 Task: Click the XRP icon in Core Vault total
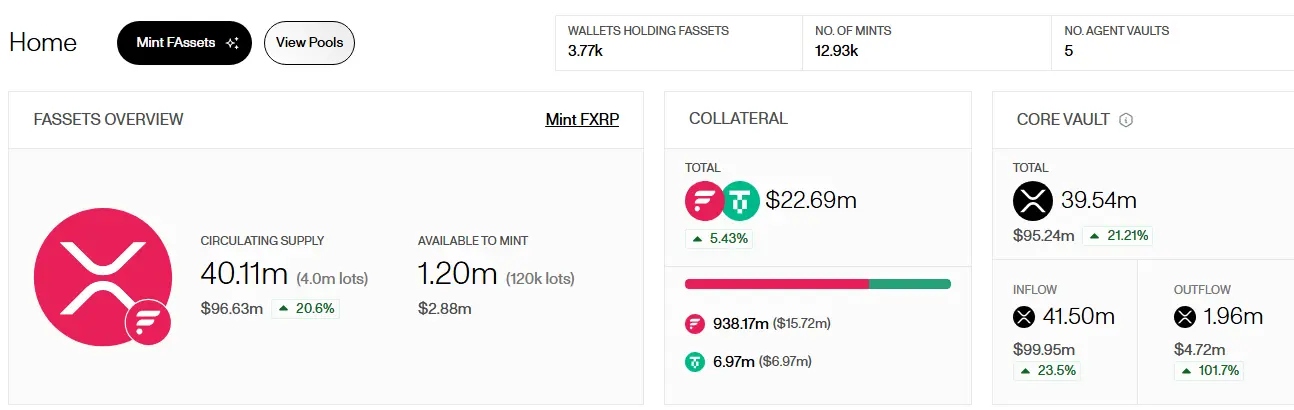[1033, 200]
